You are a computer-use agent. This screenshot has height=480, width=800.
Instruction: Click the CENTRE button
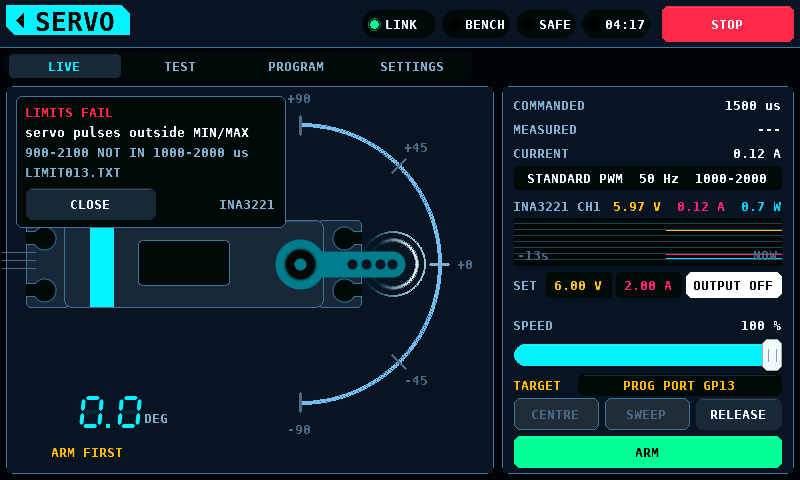click(556, 414)
